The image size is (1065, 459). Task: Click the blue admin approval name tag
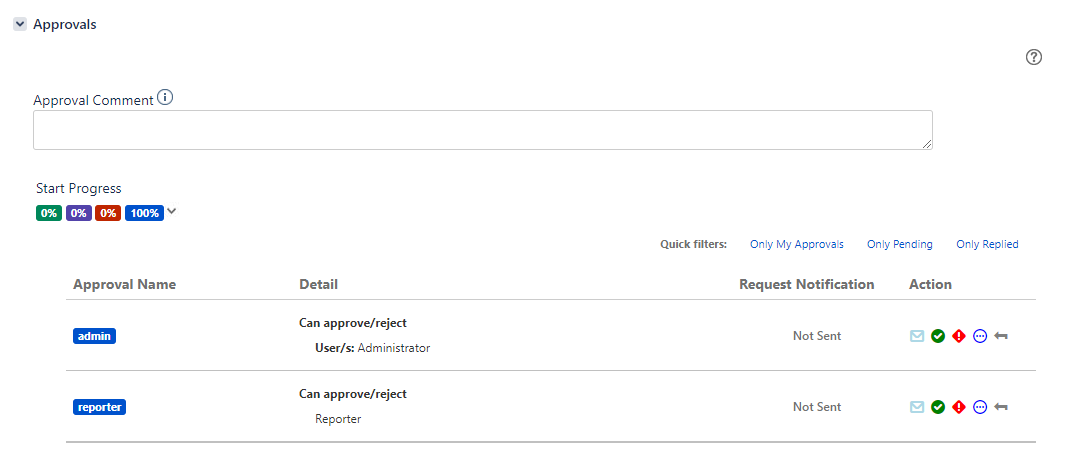tap(94, 336)
